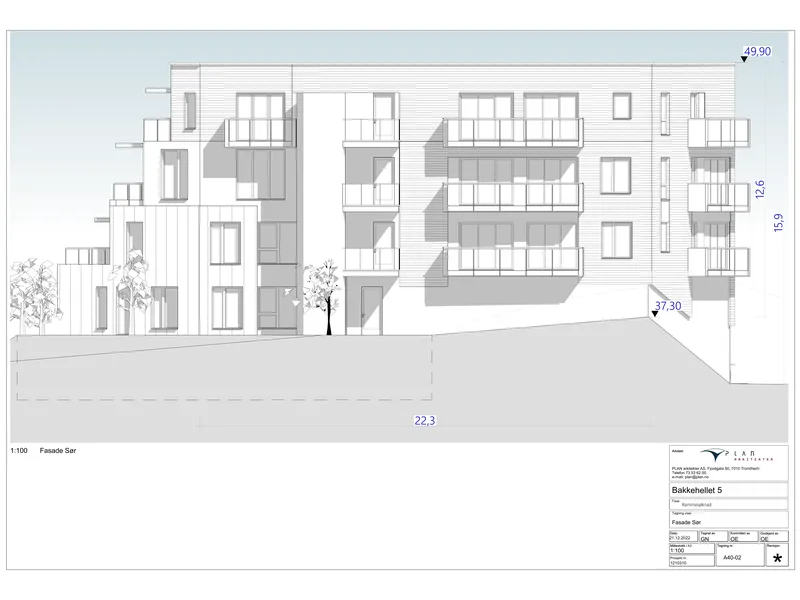Click the Bakkehellet 5 project title

pos(697,490)
